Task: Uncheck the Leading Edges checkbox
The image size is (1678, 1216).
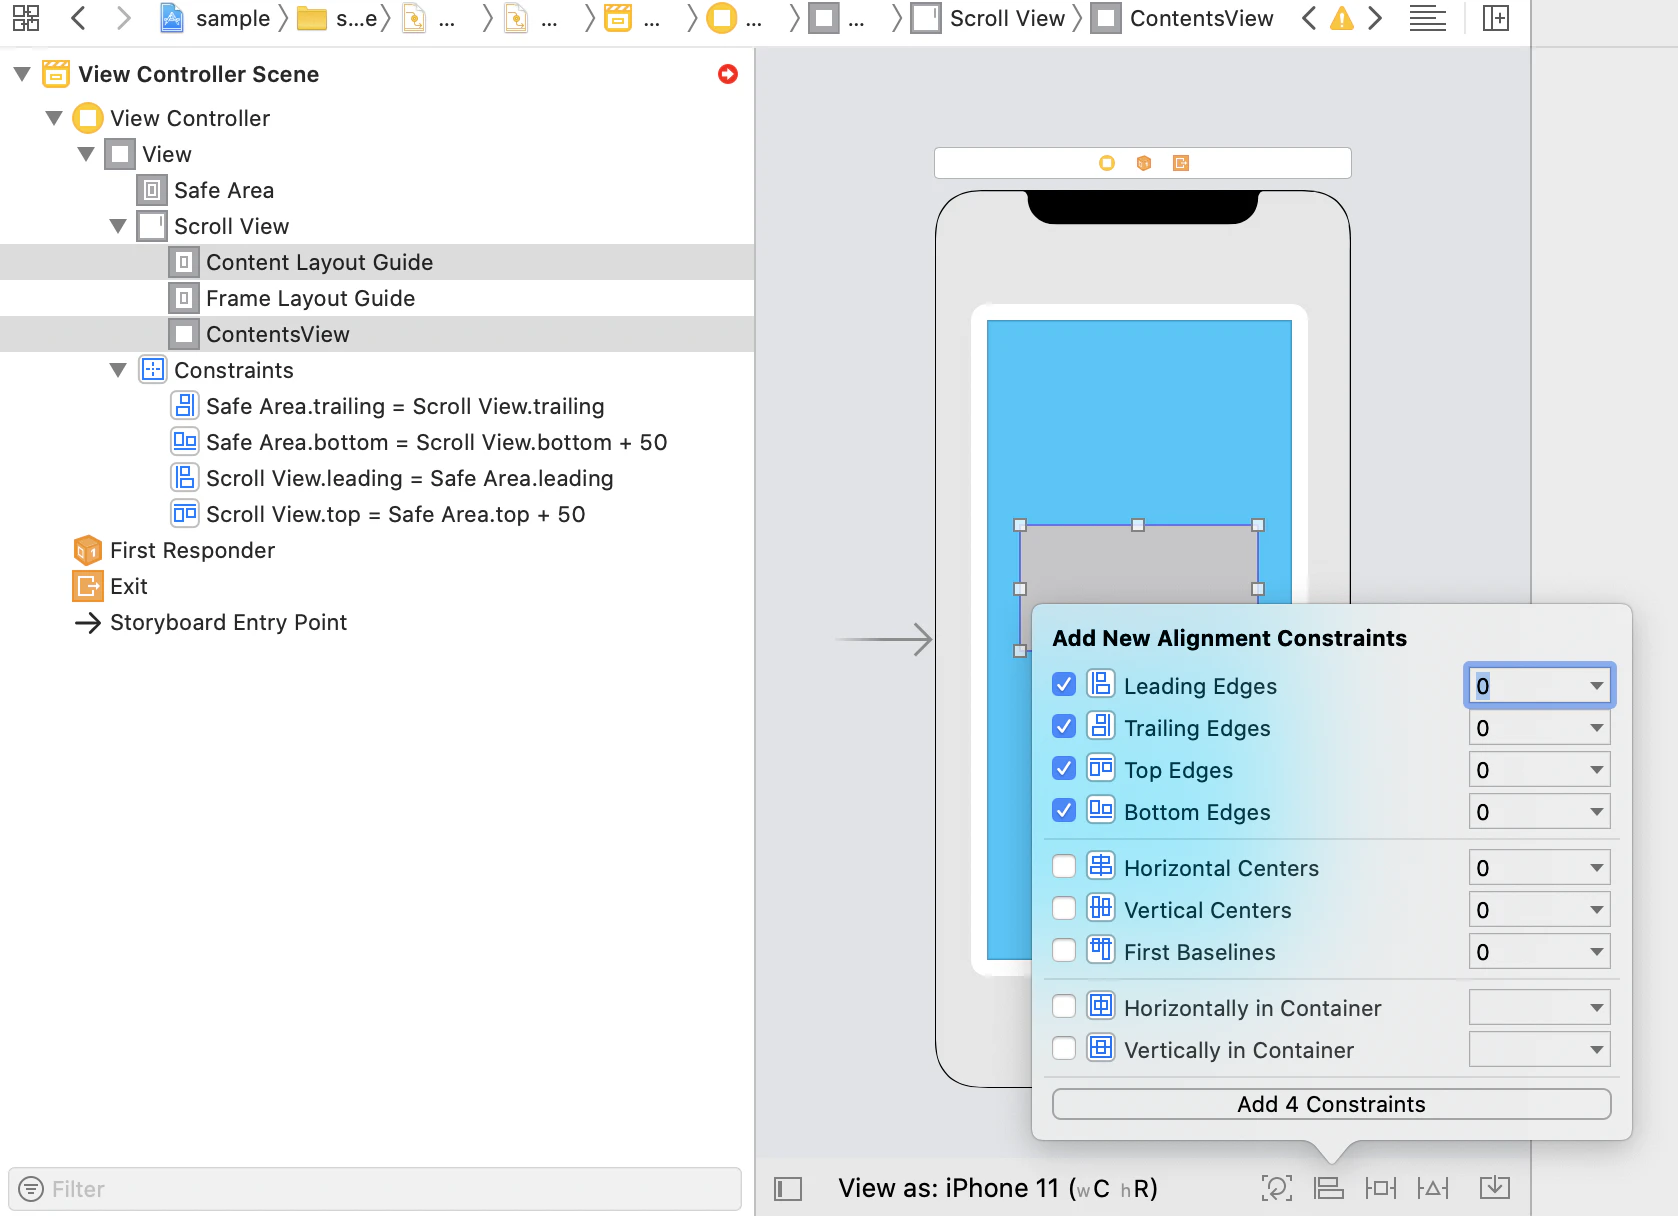Action: point(1064,685)
